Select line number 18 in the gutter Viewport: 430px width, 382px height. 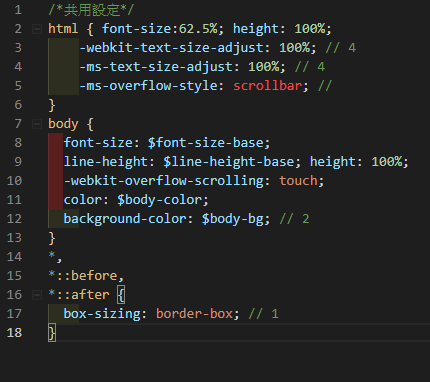click(x=14, y=333)
